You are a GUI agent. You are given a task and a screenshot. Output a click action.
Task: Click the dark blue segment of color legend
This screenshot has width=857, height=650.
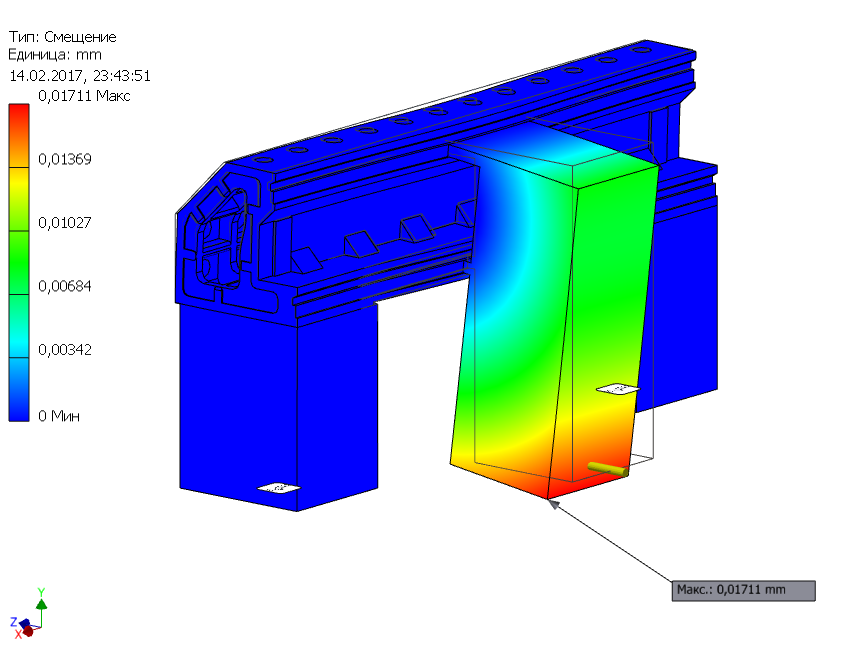point(19,389)
